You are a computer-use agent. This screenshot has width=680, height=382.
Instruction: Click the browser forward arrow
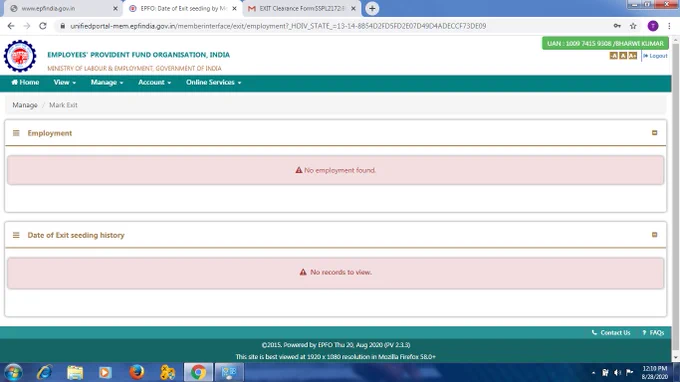(x=27, y=26)
